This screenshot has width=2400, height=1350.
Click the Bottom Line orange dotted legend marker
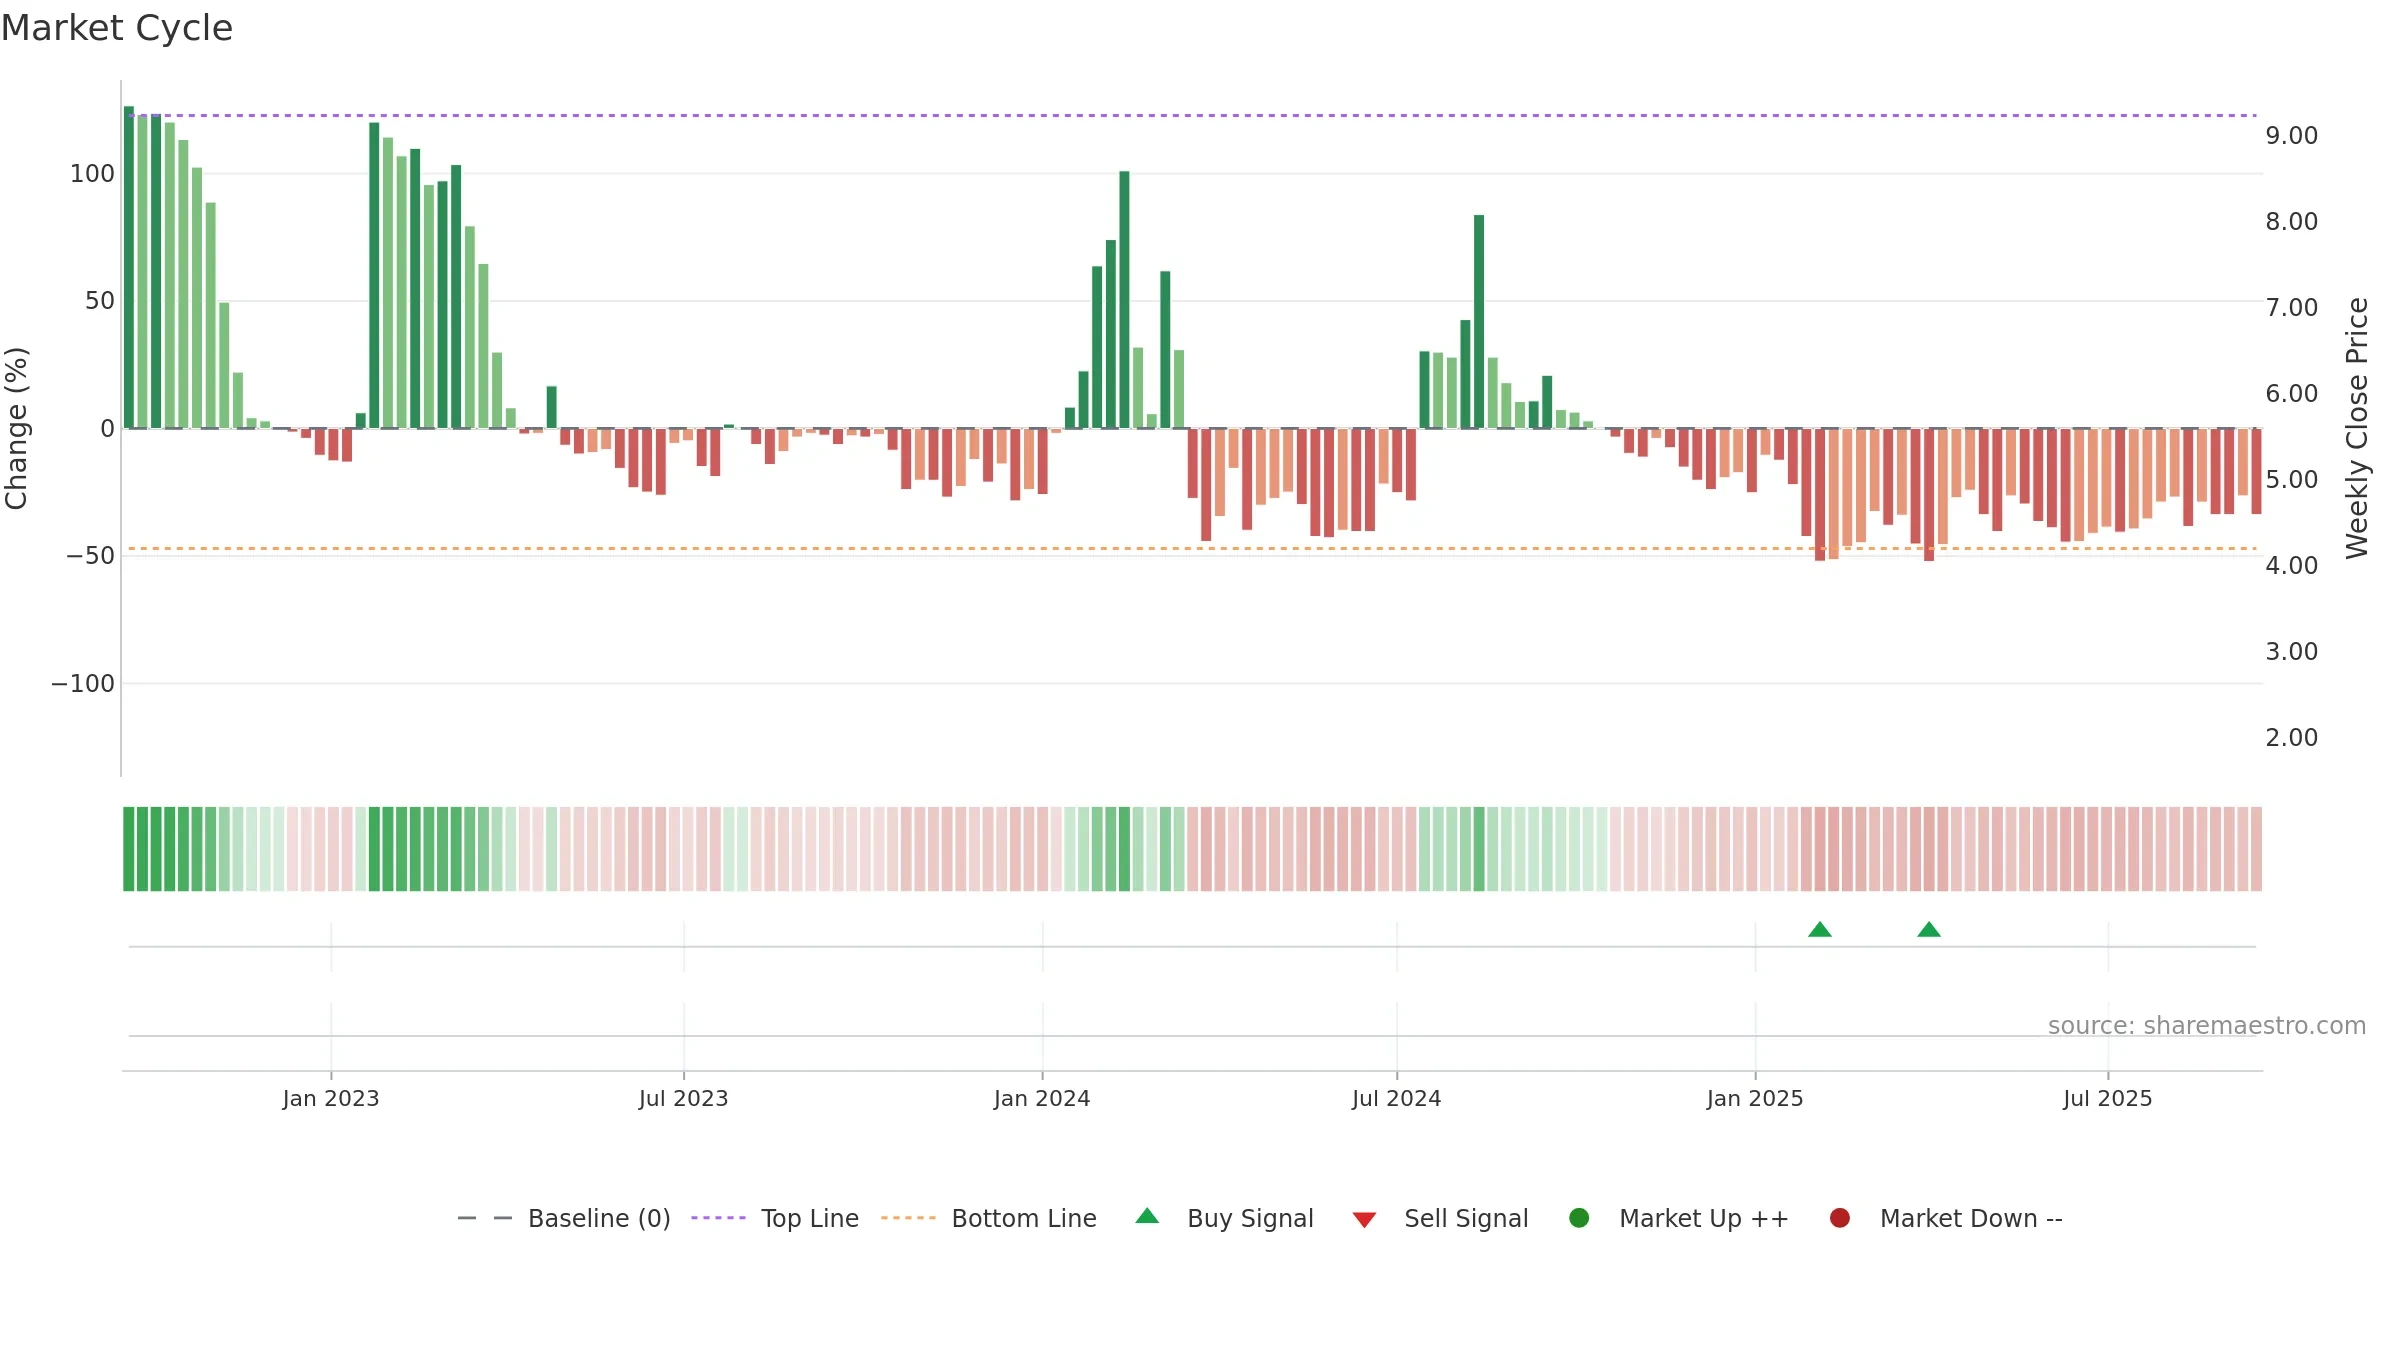908,1218
